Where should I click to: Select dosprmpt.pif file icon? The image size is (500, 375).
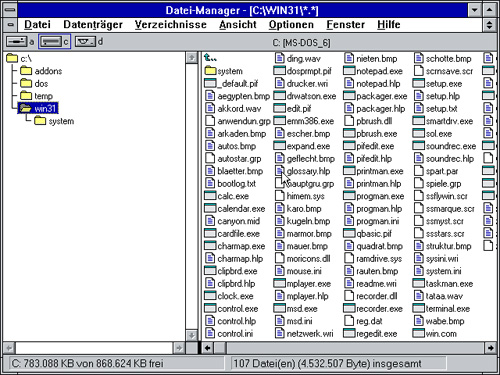pyautogui.click(x=279, y=71)
